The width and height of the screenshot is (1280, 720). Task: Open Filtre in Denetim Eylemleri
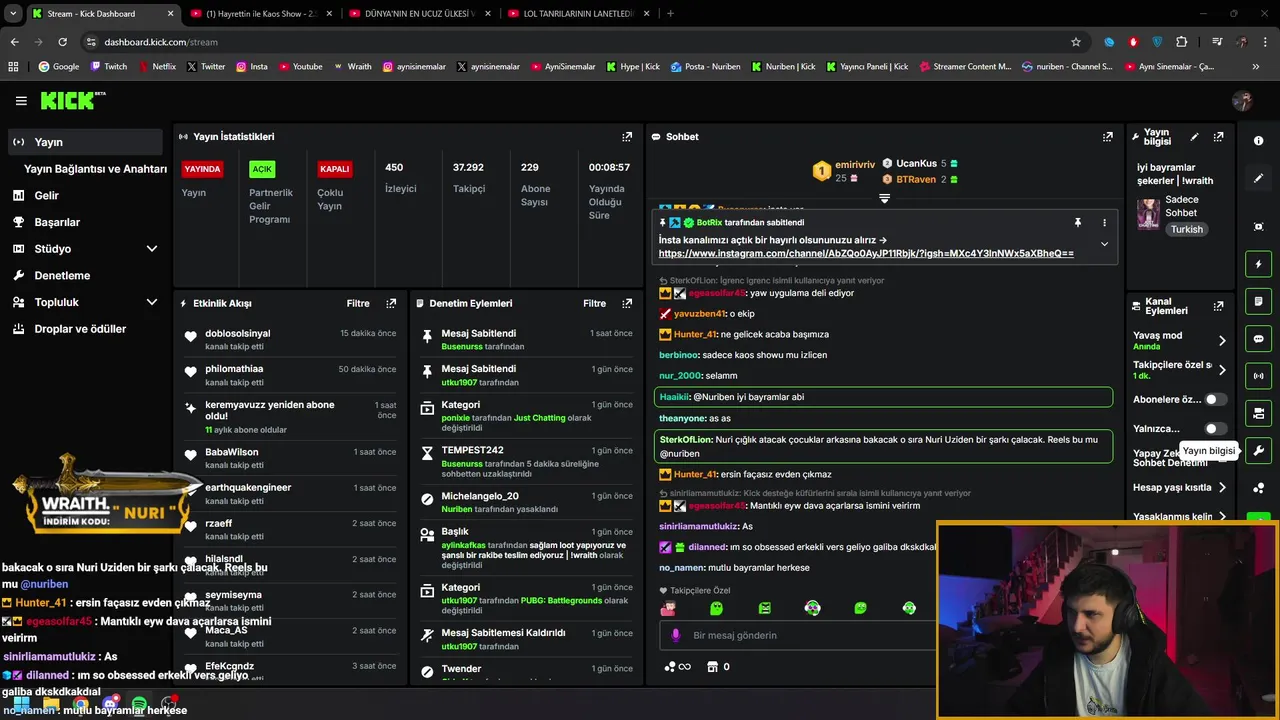(594, 303)
